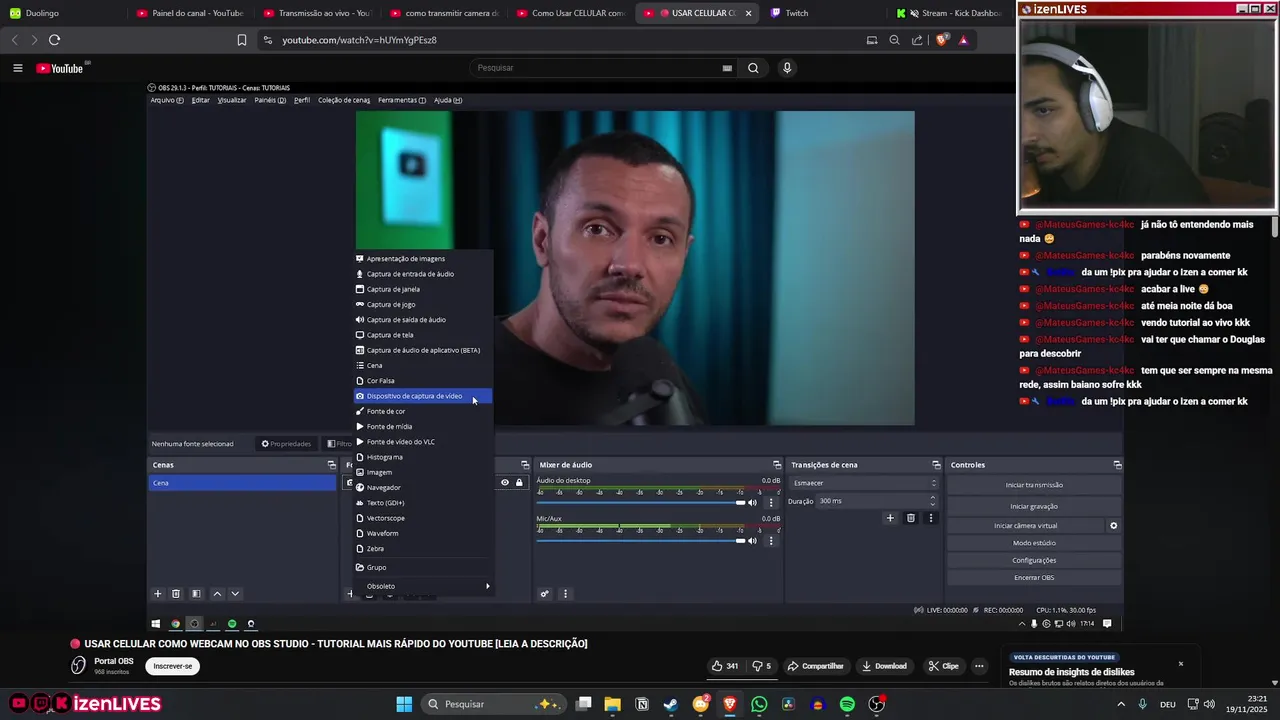Screen dimensions: 1280x720
Task: Toggle Modo estúdio in Controles
Action: (x=1034, y=543)
